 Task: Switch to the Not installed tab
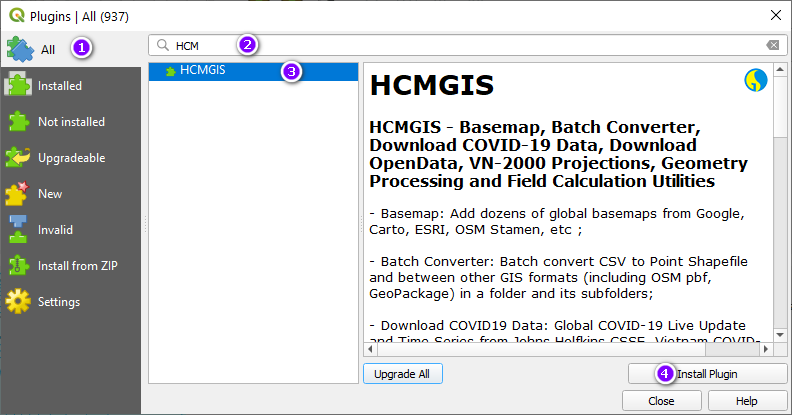71,122
